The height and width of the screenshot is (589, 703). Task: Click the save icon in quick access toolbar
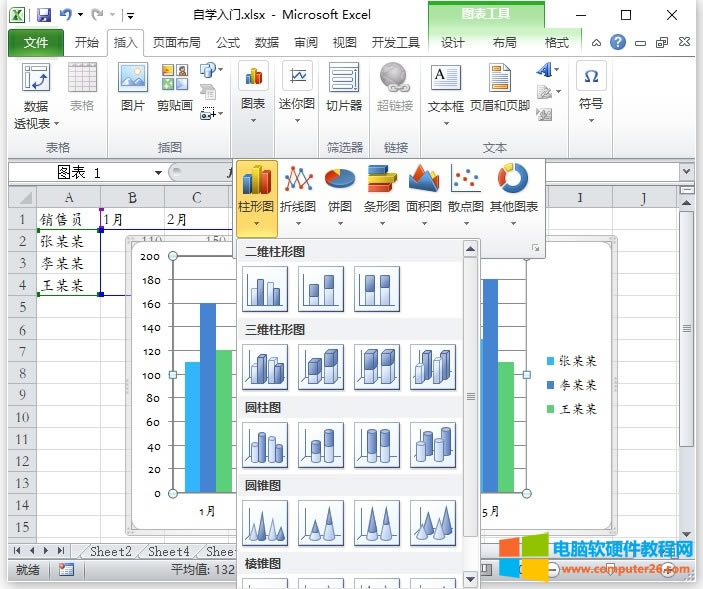(43, 15)
